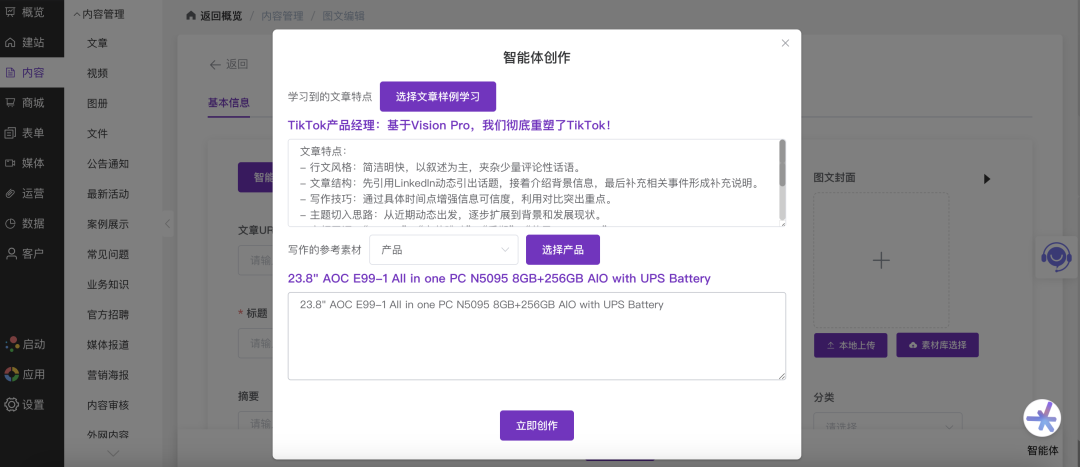This screenshot has width=1080, height=467.
Task: Close the 智能体创作 dialog
Action: 785,43
